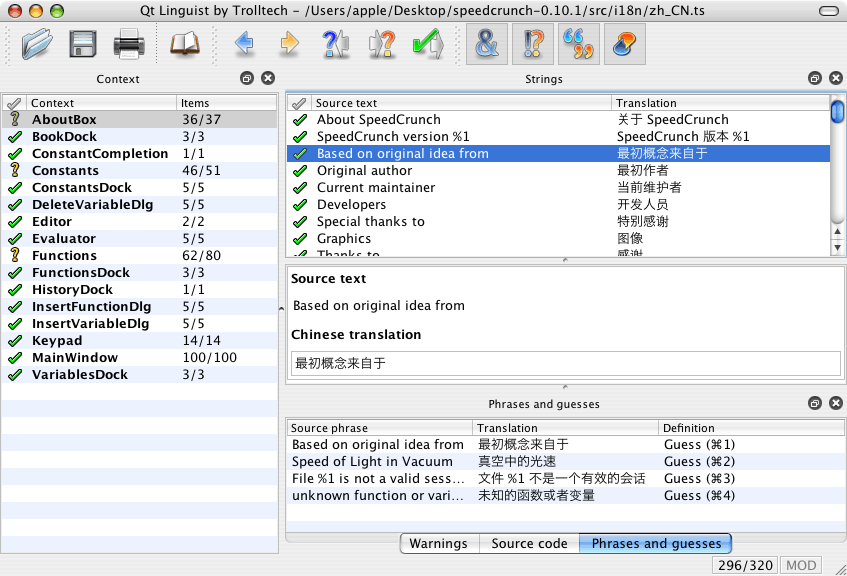Select highlighted 'Based on original idea from' row
Image resolution: width=847 pixels, height=576 pixels.
pos(559,153)
